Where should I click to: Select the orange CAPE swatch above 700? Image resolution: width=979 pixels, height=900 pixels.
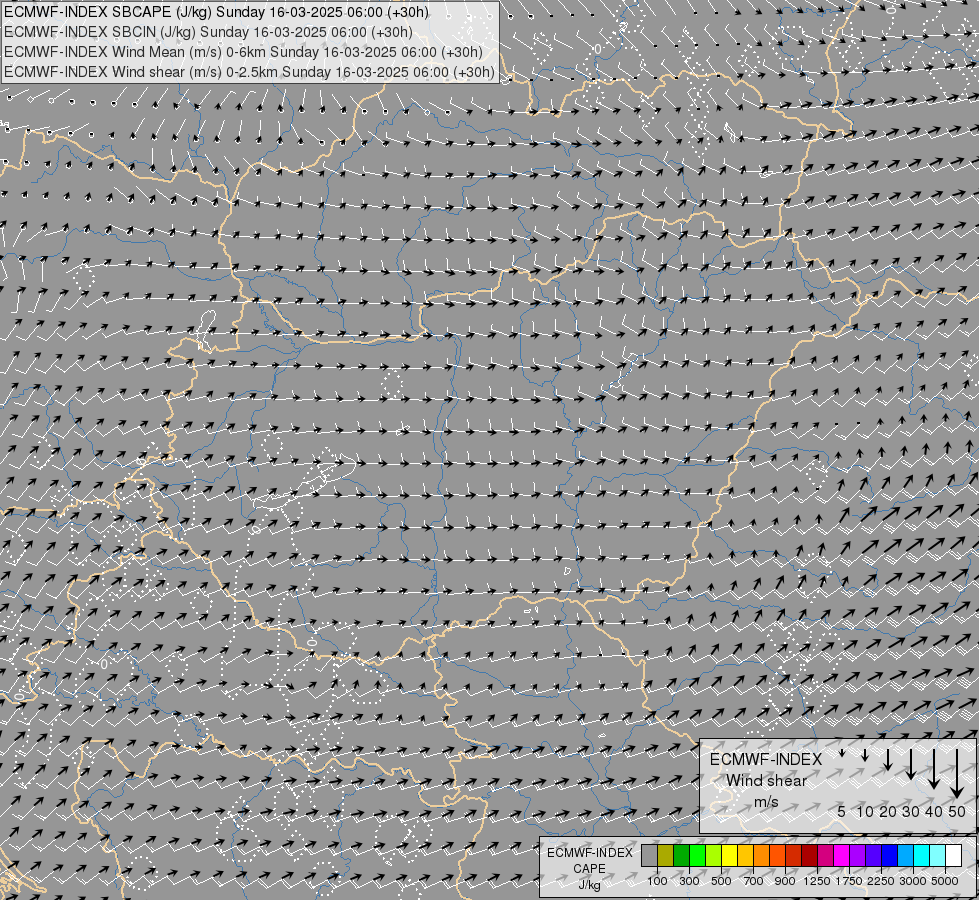(x=762, y=855)
